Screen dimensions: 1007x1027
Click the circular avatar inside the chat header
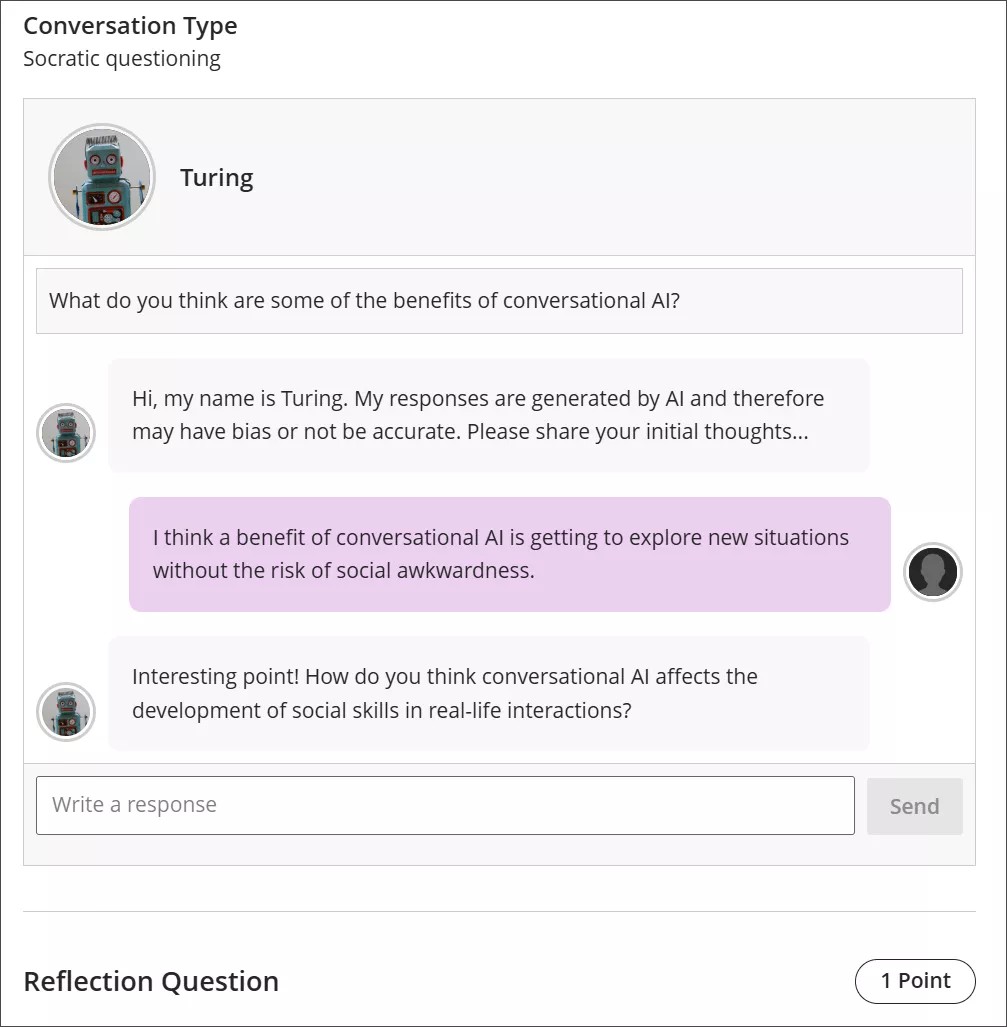(101, 177)
